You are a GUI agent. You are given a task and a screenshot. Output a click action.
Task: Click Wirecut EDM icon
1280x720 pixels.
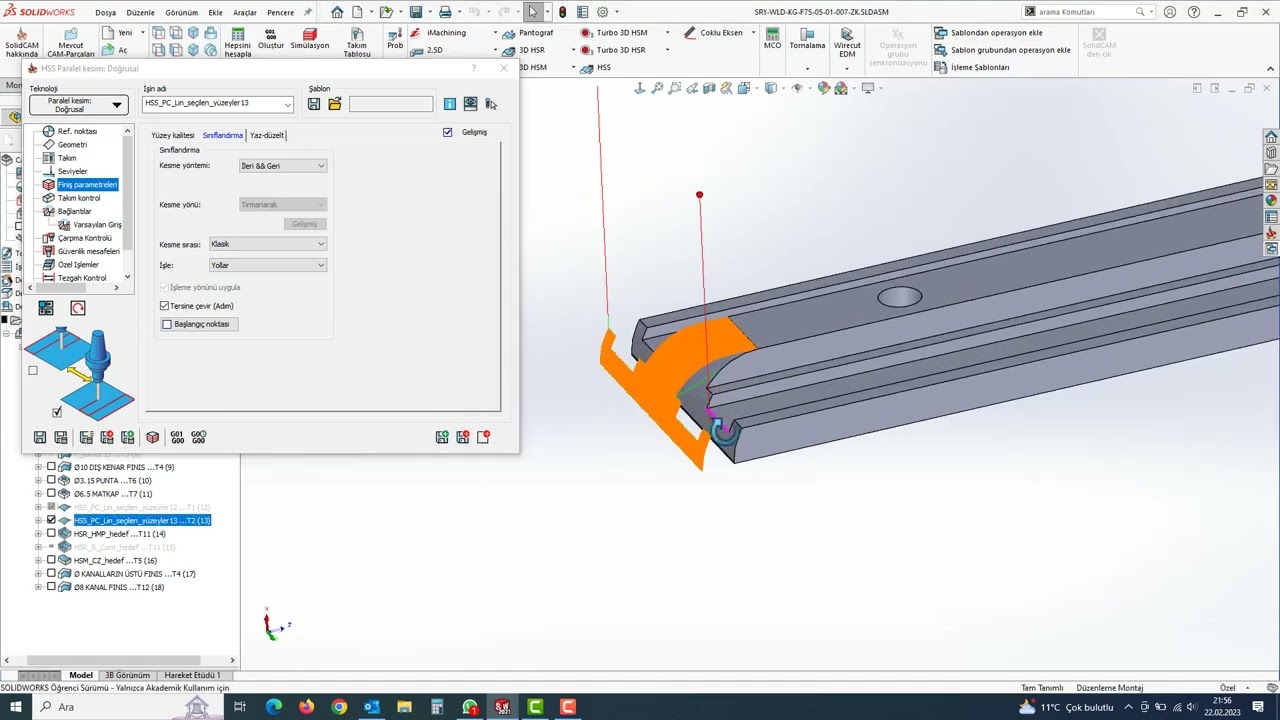click(x=847, y=33)
